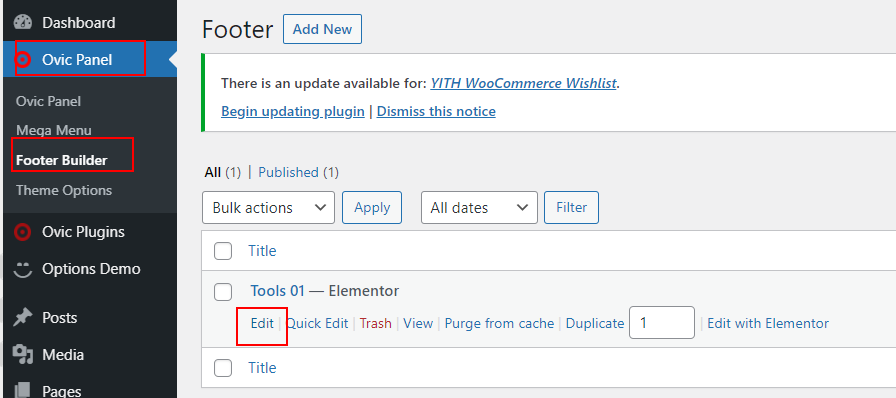Image resolution: width=896 pixels, height=398 pixels.
Task: Click Edit with Elementor link
Action: [768, 324]
